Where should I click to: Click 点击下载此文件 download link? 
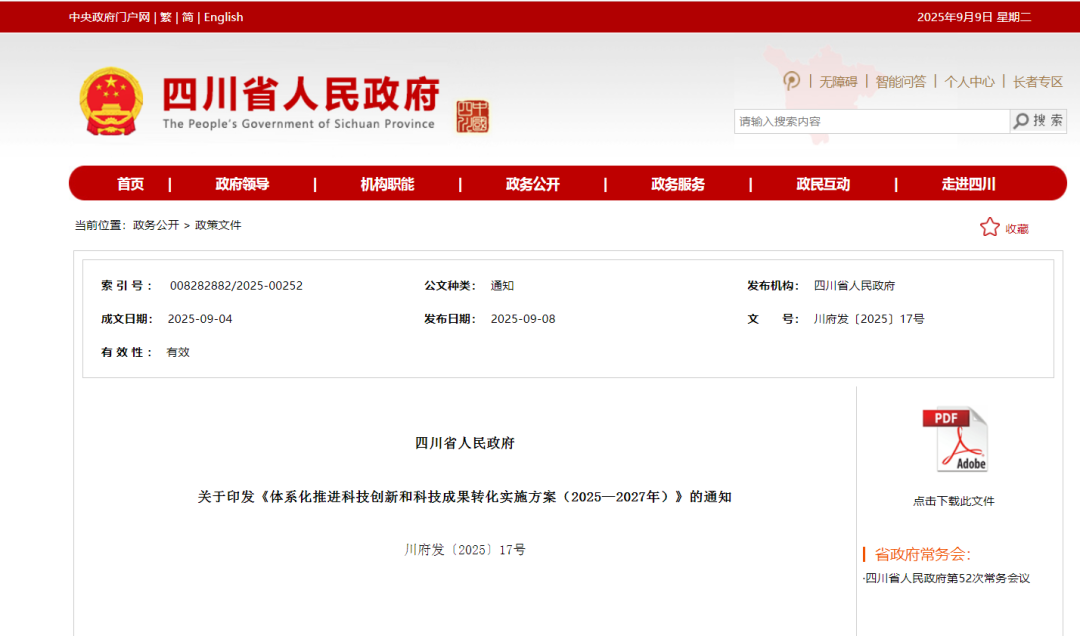[954, 501]
